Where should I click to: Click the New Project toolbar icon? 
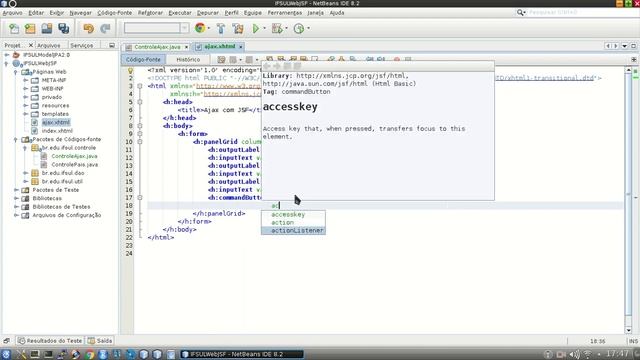click(x=30, y=29)
